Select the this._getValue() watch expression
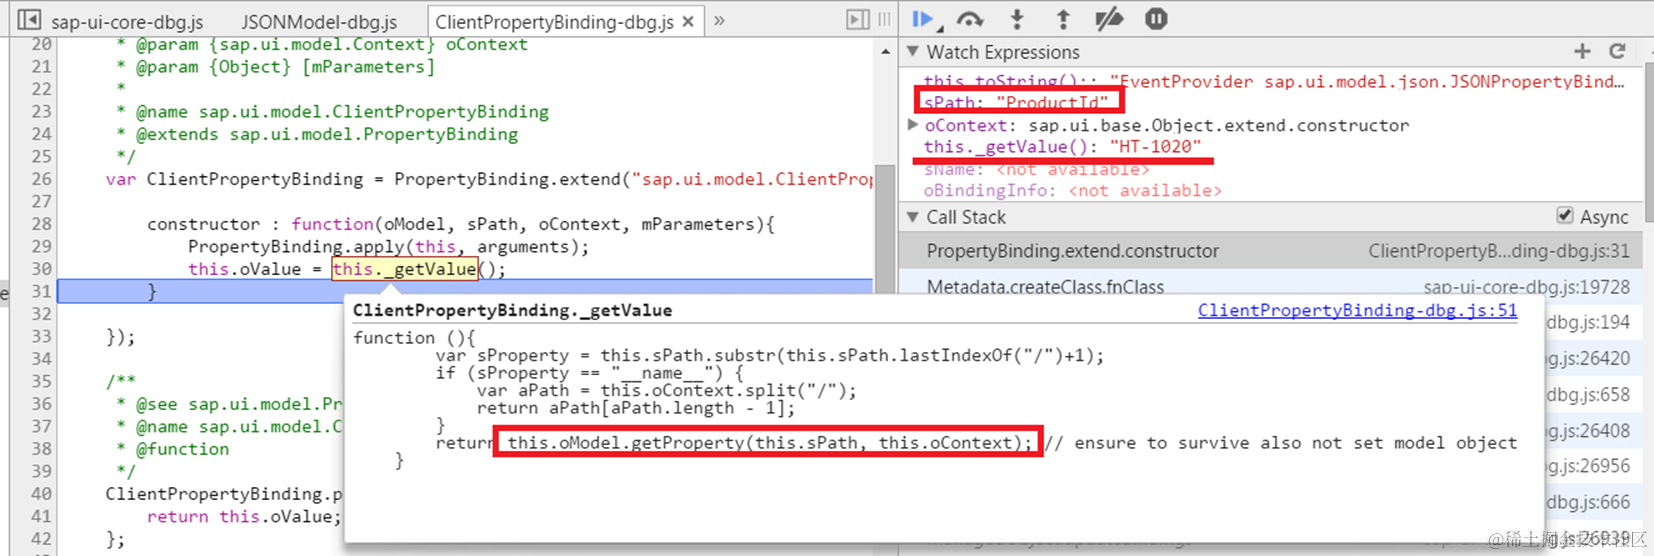The width and height of the screenshot is (1654, 556). [x=1062, y=147]
